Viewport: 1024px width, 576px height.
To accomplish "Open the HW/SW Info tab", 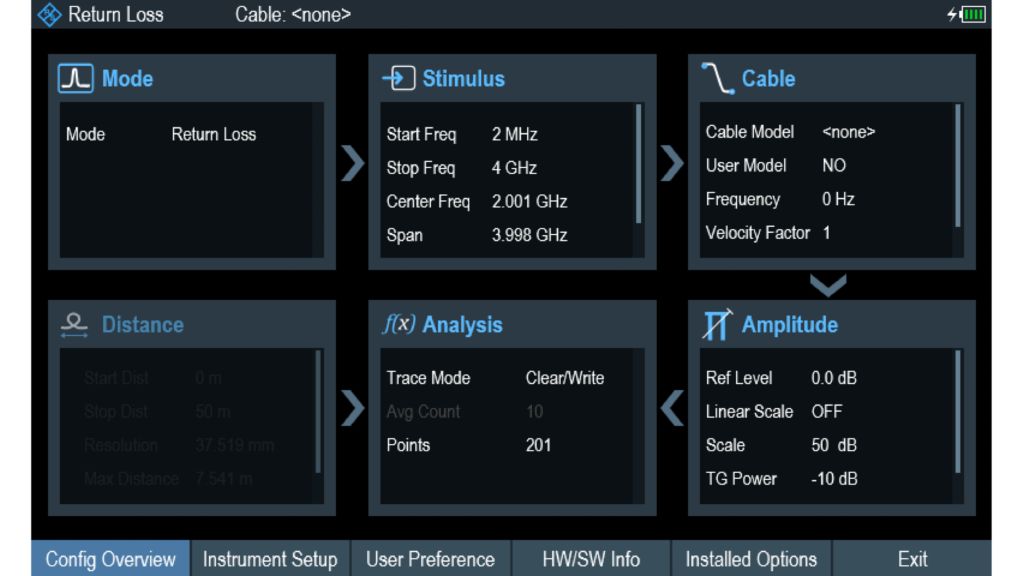I will pos(591,559).
